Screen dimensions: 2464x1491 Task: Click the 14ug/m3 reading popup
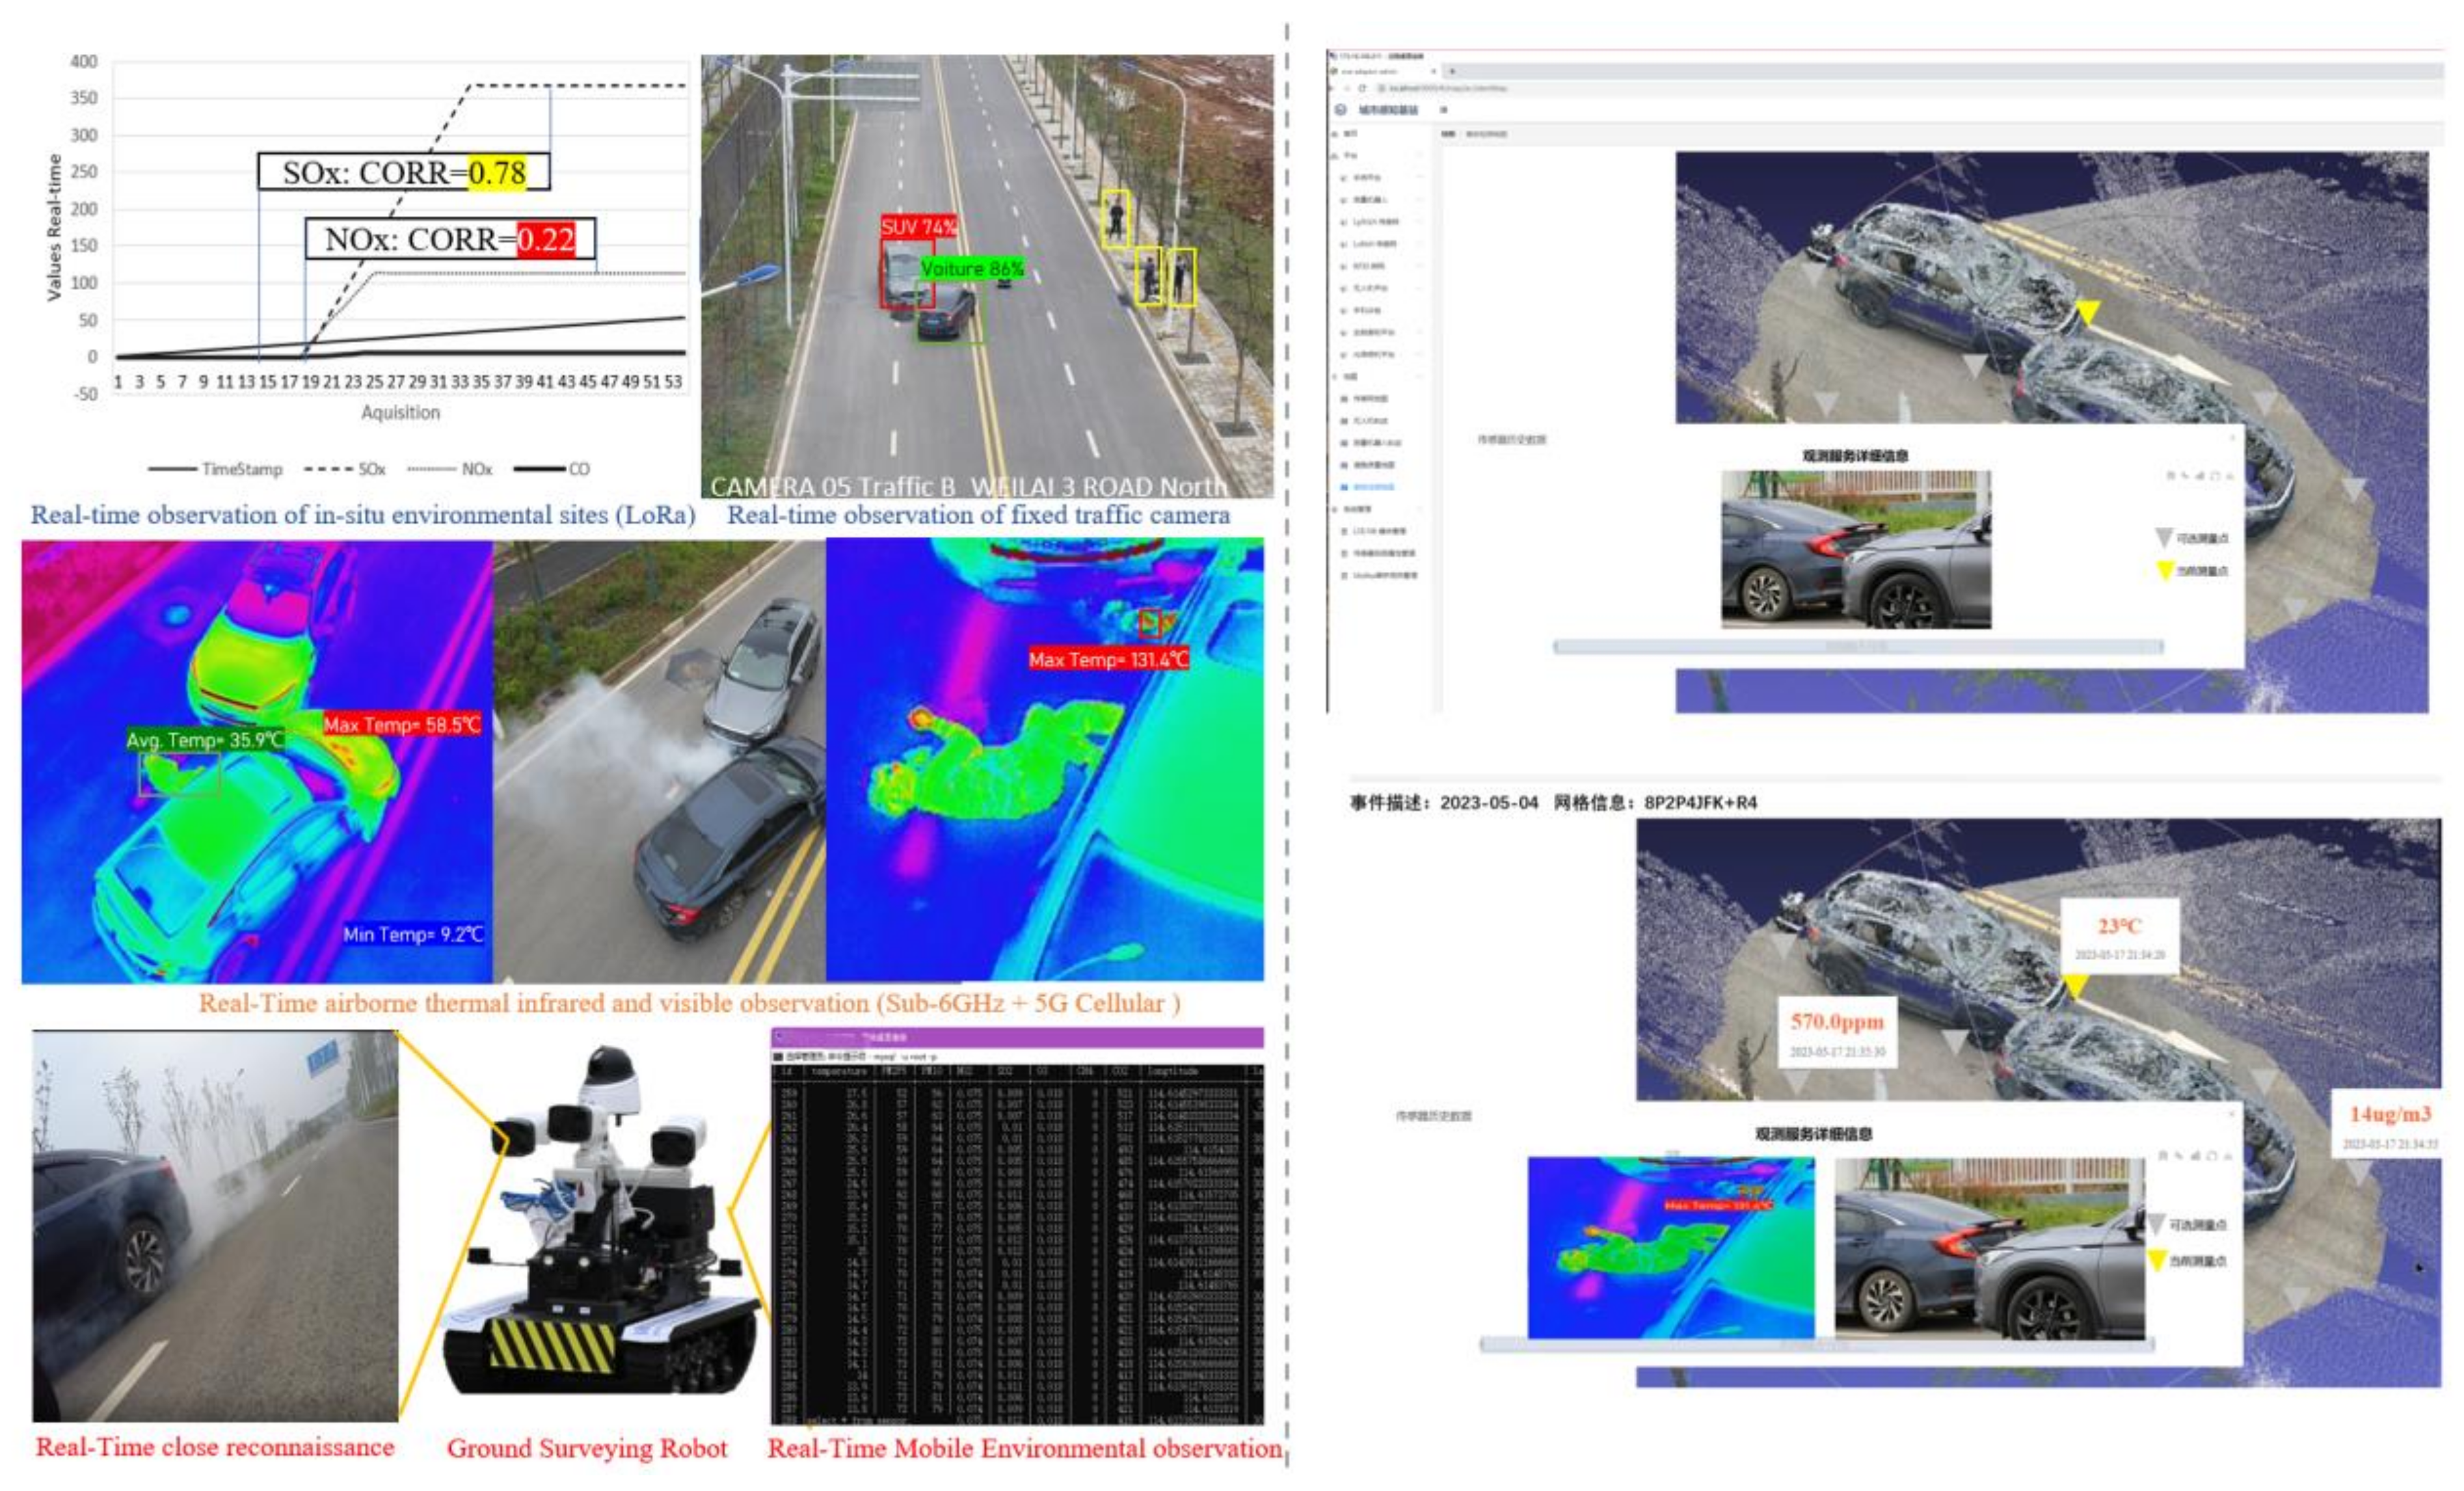pos(2389,1124)
